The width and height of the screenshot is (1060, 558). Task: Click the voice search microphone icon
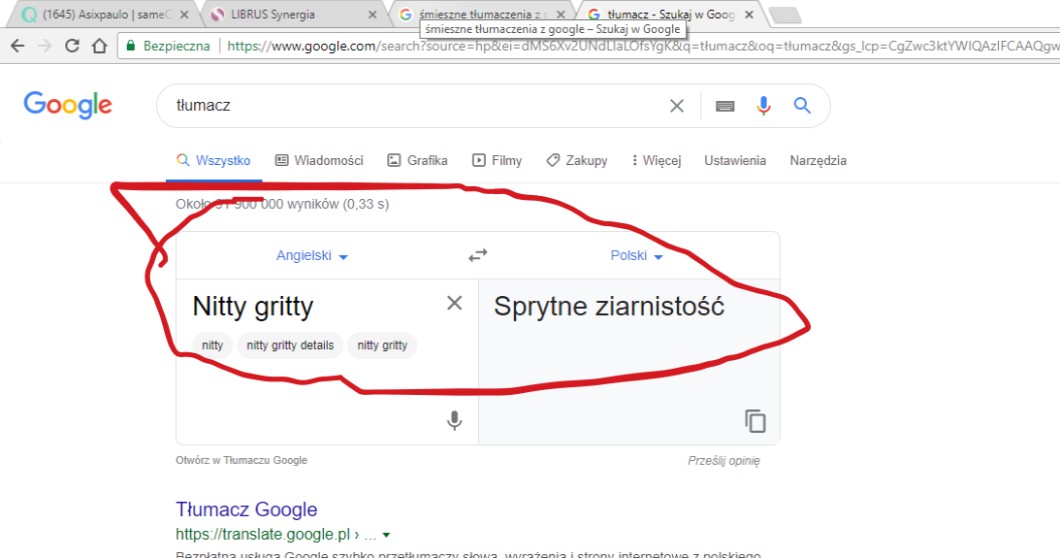pyautogui.click(x=764, y=106)
